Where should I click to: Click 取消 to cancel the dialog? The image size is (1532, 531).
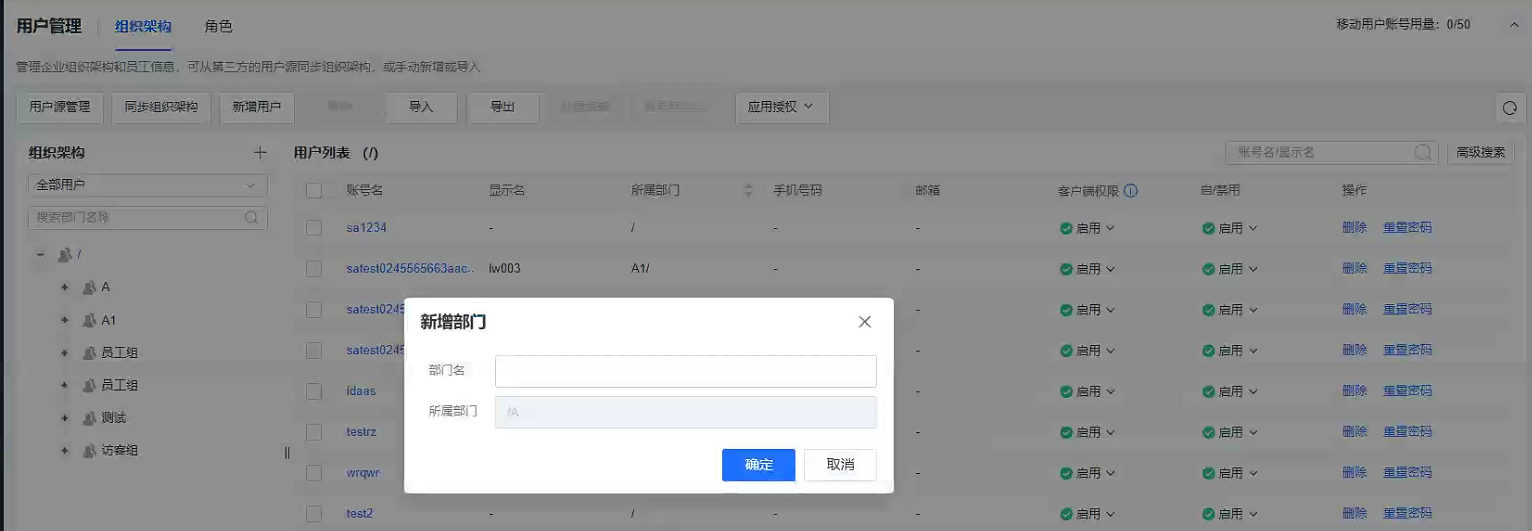click(x=840, y=465)
